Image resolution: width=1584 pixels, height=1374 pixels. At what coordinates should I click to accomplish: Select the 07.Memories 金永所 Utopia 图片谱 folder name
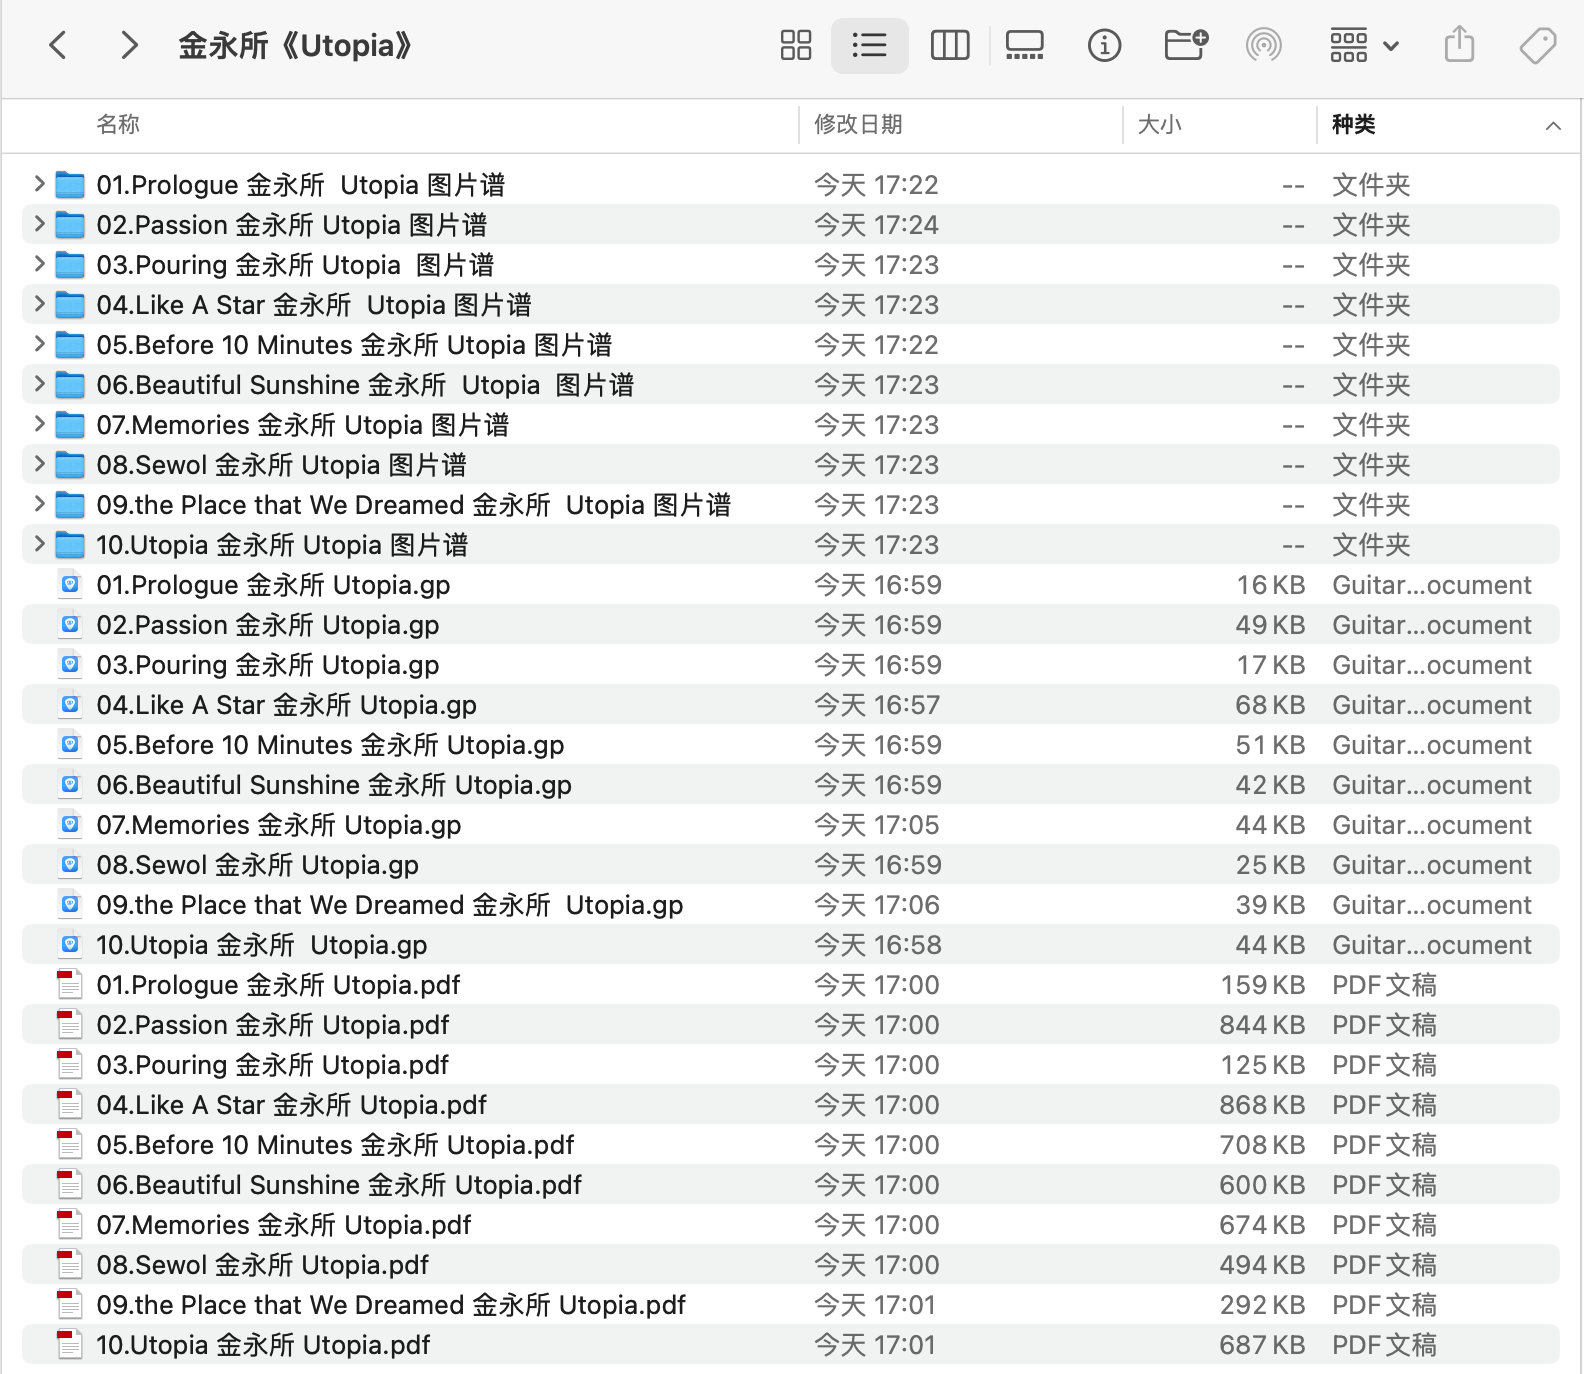[x=303, y=425]
